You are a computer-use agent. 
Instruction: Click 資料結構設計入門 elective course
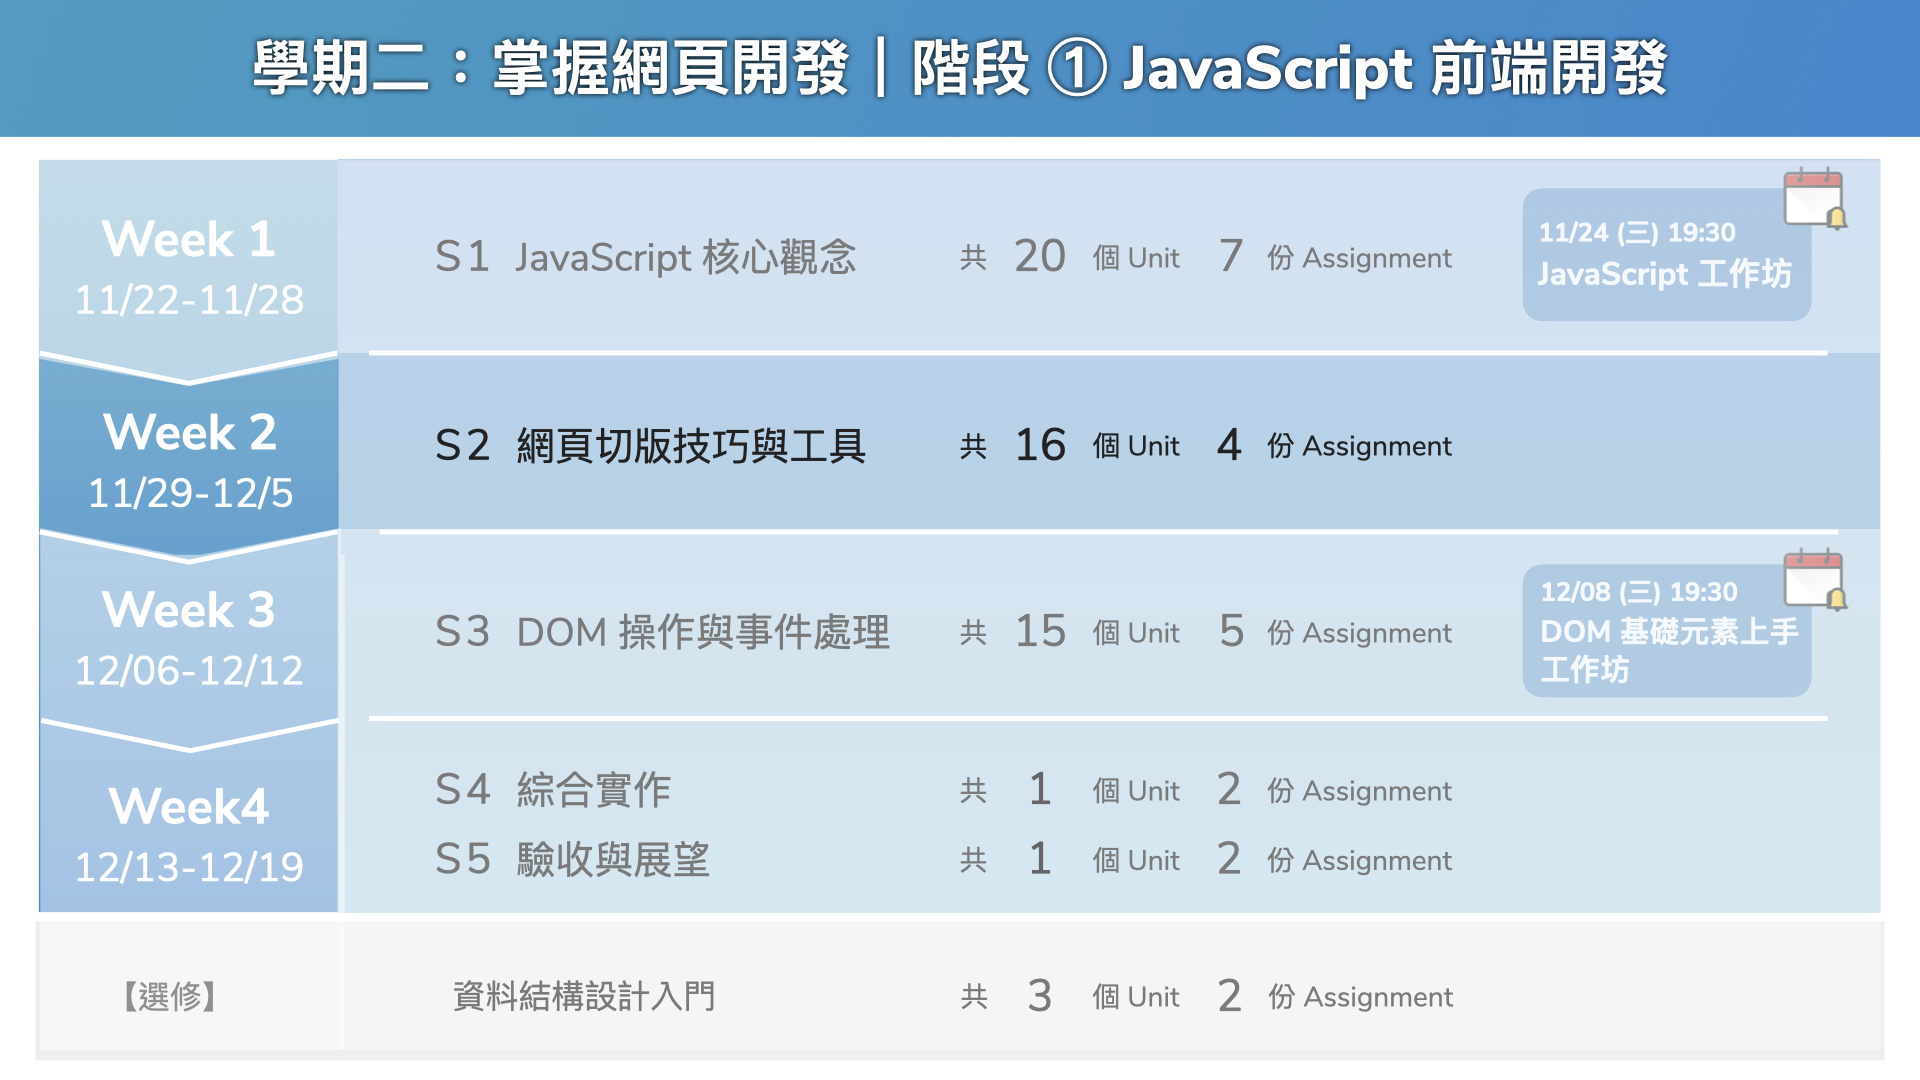coord(584,996)
